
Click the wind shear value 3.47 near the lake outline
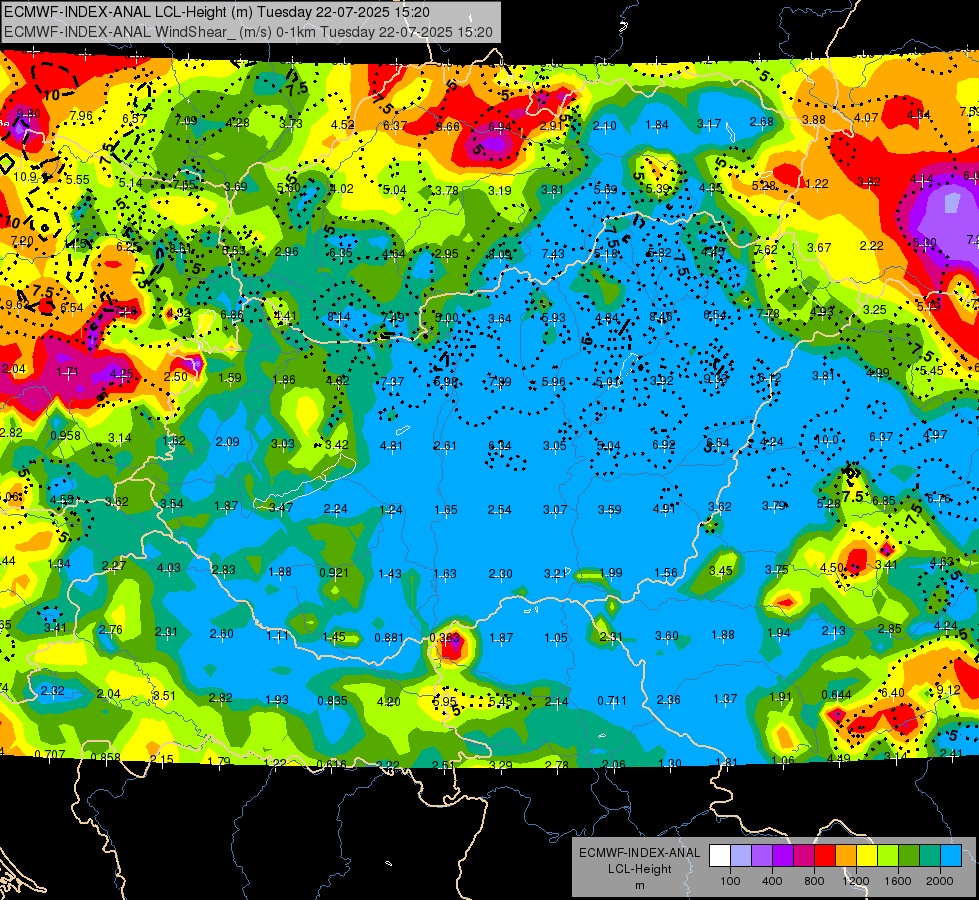point(281,508)
